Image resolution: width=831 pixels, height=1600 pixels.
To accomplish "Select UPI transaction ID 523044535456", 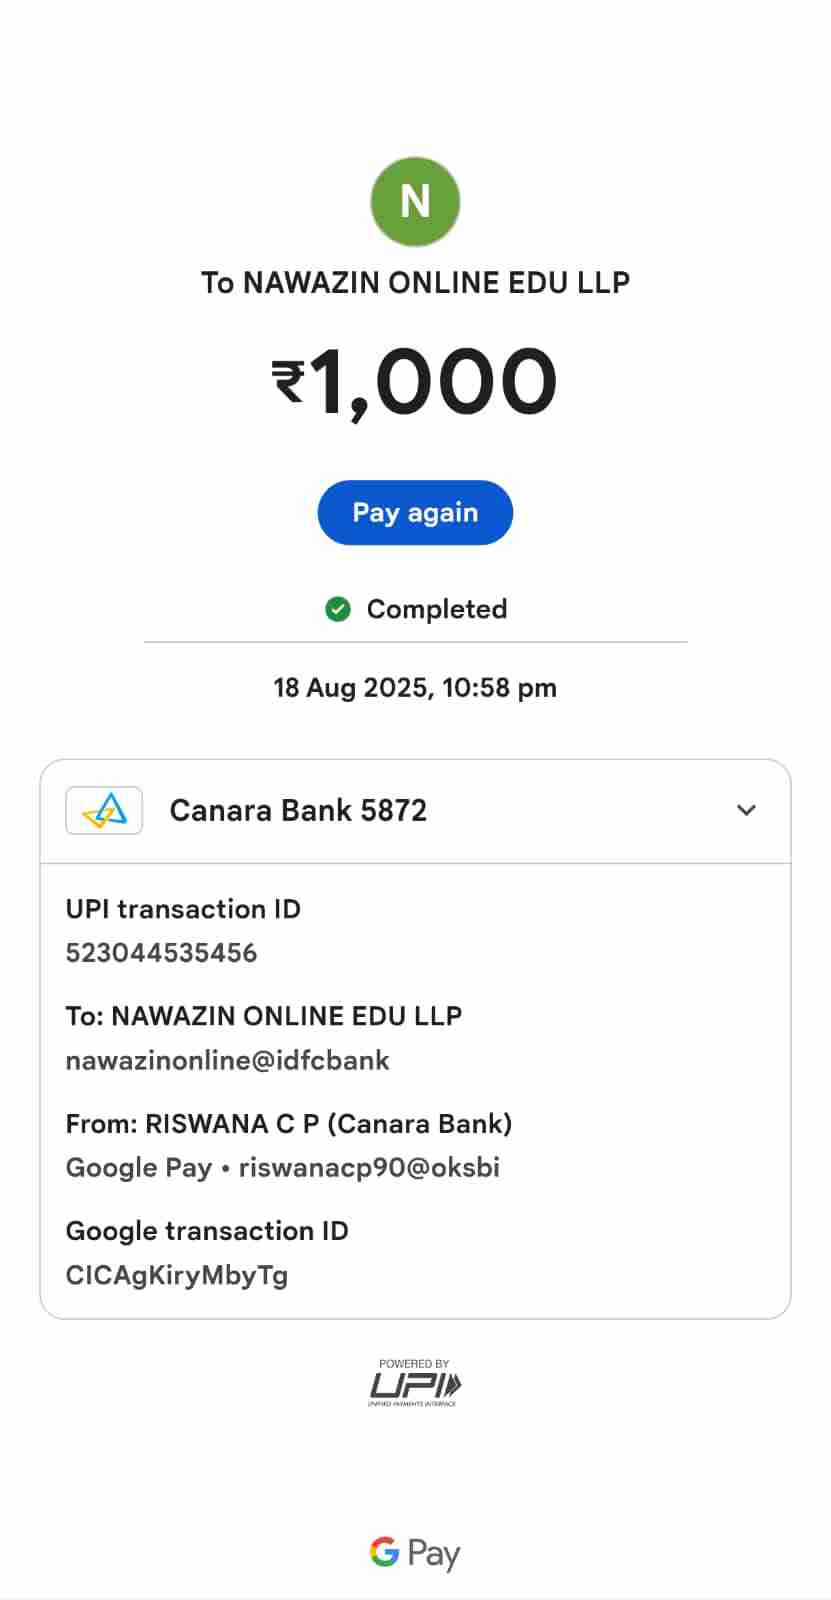I will click(x=161, y=953).
